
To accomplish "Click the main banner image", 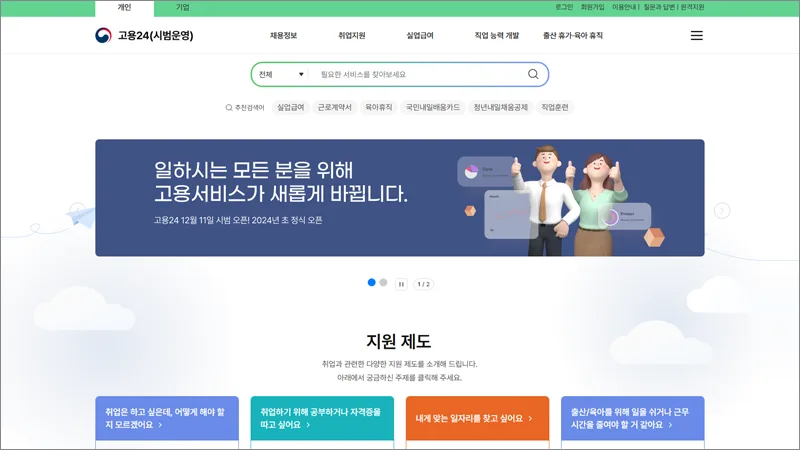I will coord(399,198).
